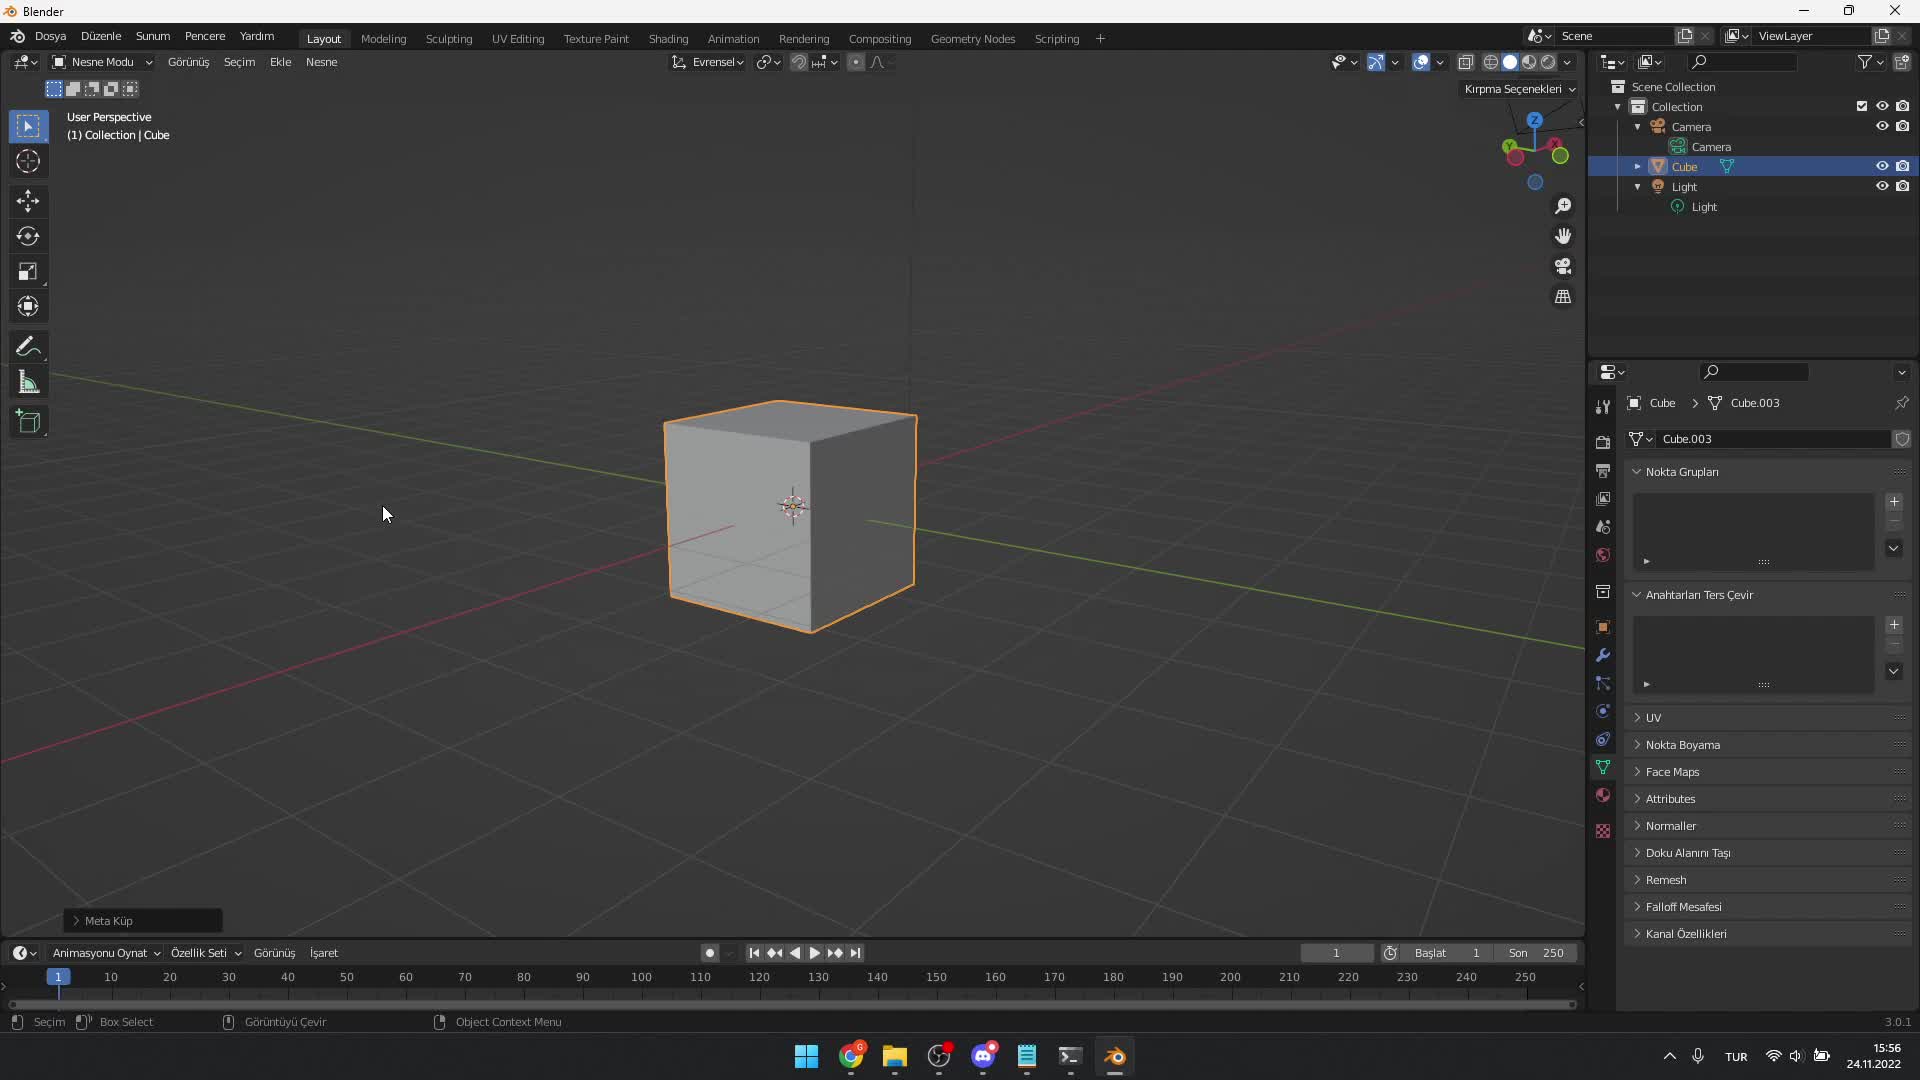Toggle visibility of Camera object
This screenshot has height=1080, width=1920.
click(1882, 125)
